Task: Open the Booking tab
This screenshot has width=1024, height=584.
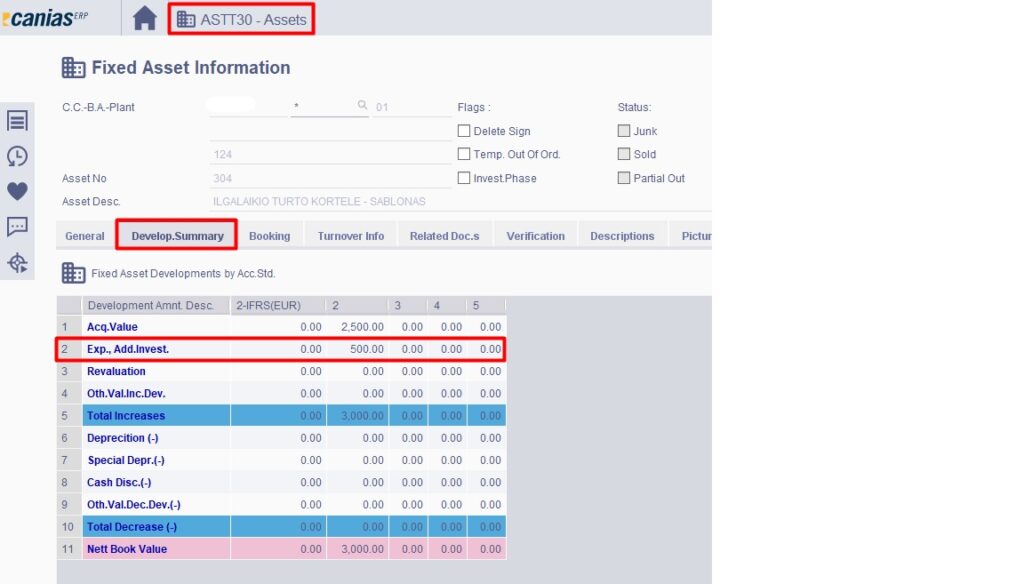Action: [x=269, y=236]
